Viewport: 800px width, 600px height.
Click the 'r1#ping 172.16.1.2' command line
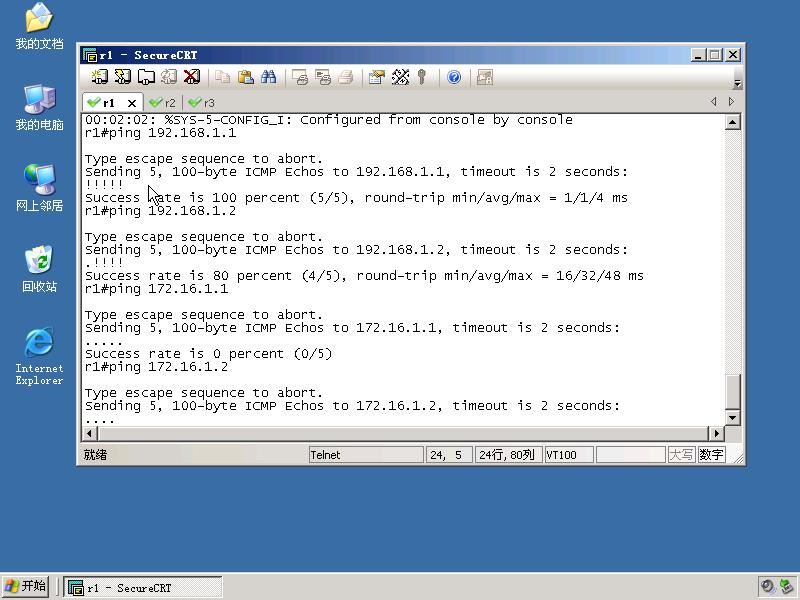tap(157, 367)
